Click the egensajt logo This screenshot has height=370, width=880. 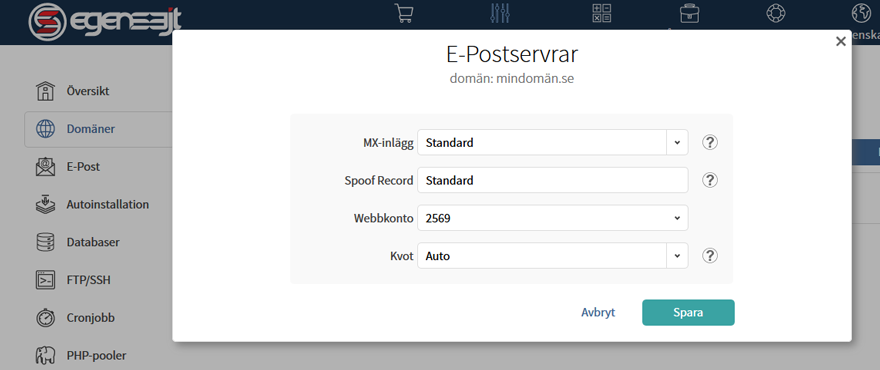coord(104,21)
